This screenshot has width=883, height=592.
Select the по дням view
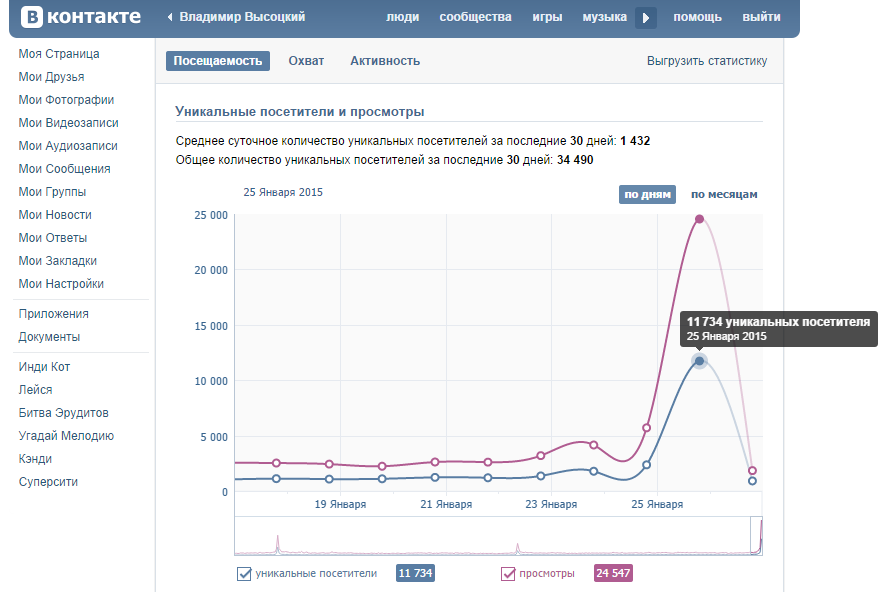pos(647,194)
